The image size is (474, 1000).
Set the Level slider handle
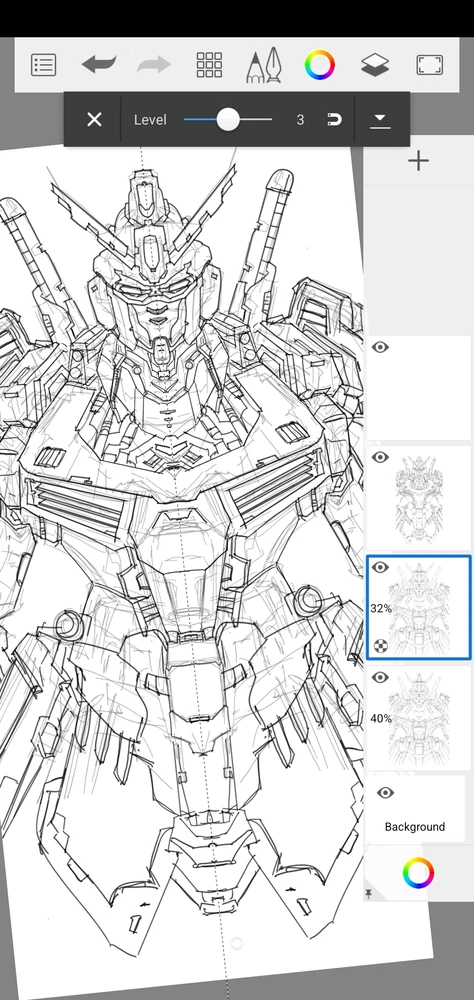(228, 119)
